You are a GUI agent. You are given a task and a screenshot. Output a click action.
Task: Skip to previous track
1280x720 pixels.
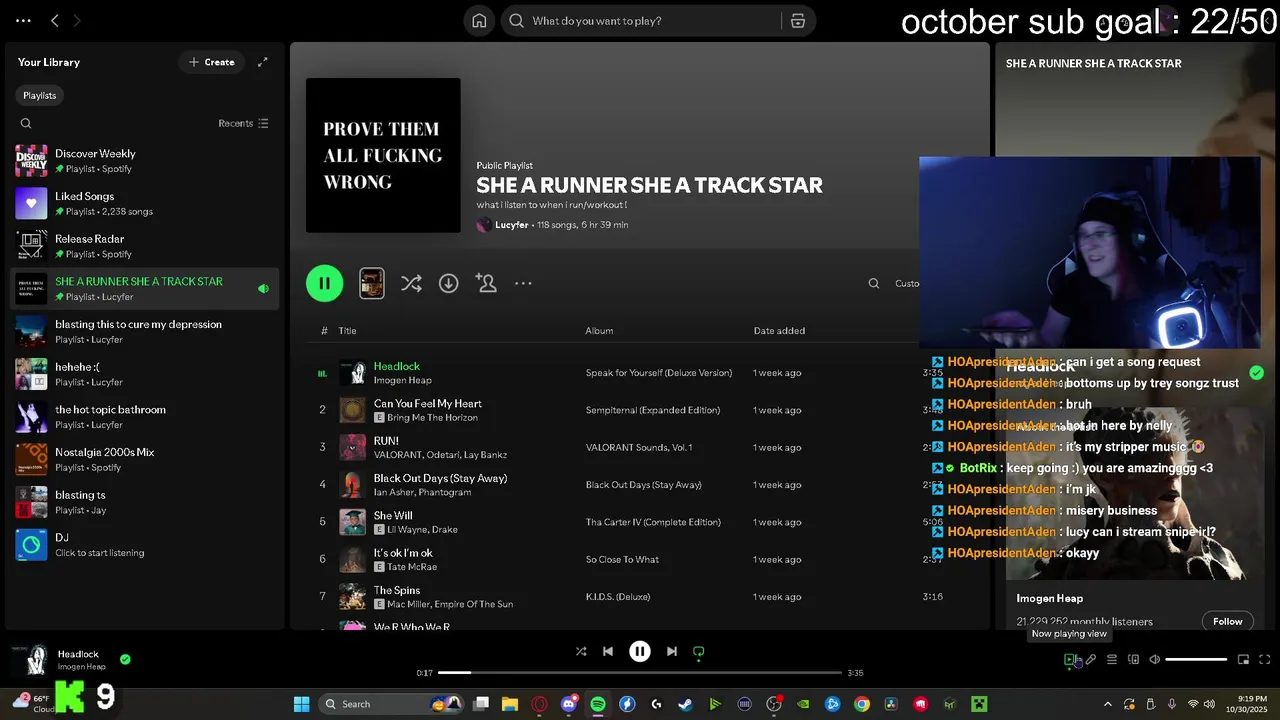(608, 651)
